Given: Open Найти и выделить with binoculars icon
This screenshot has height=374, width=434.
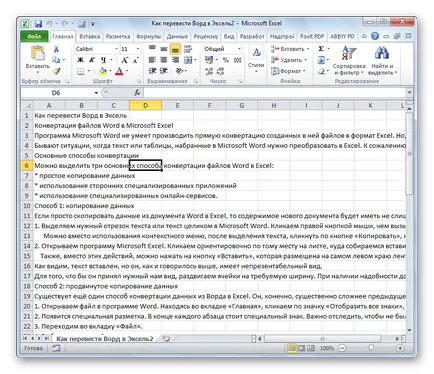Looking at the screenshot, I should tap(382, 60).
